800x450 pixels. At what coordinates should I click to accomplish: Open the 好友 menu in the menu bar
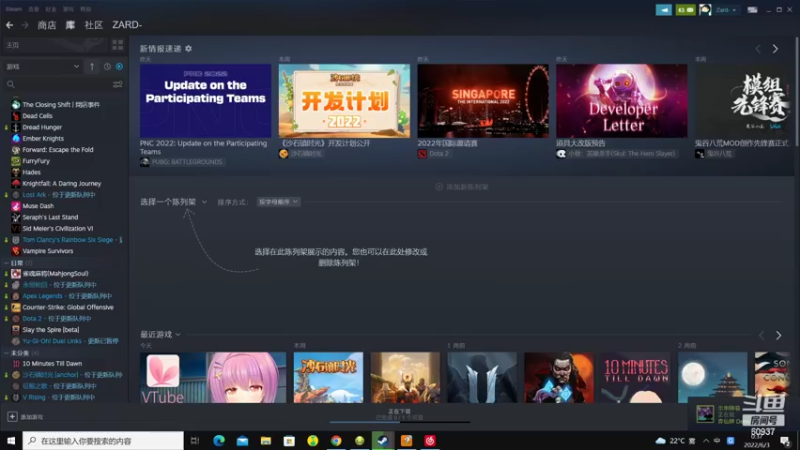[x=51, y=9]
